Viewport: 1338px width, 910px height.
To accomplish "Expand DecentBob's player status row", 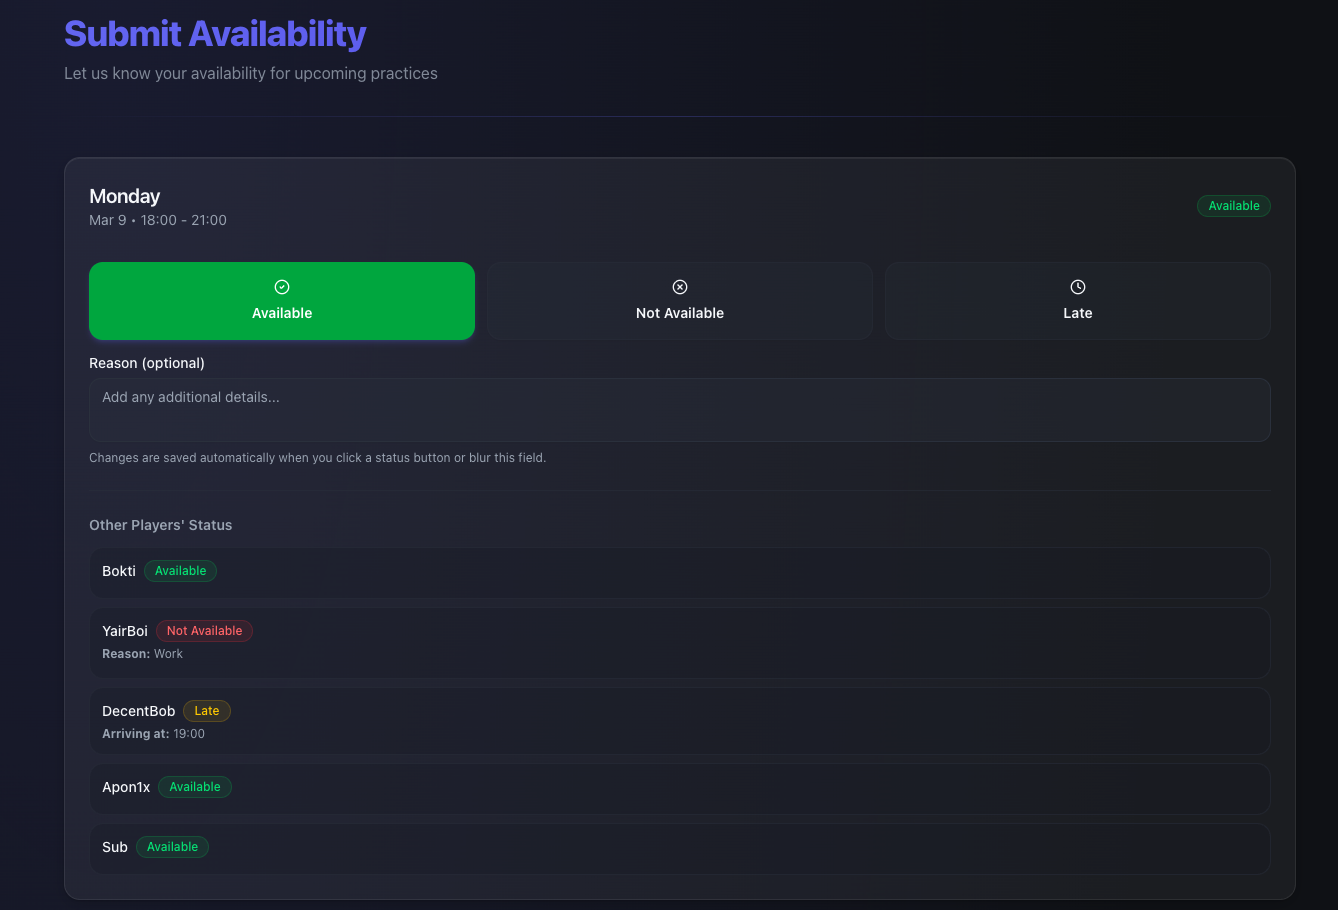I will 679,720.
